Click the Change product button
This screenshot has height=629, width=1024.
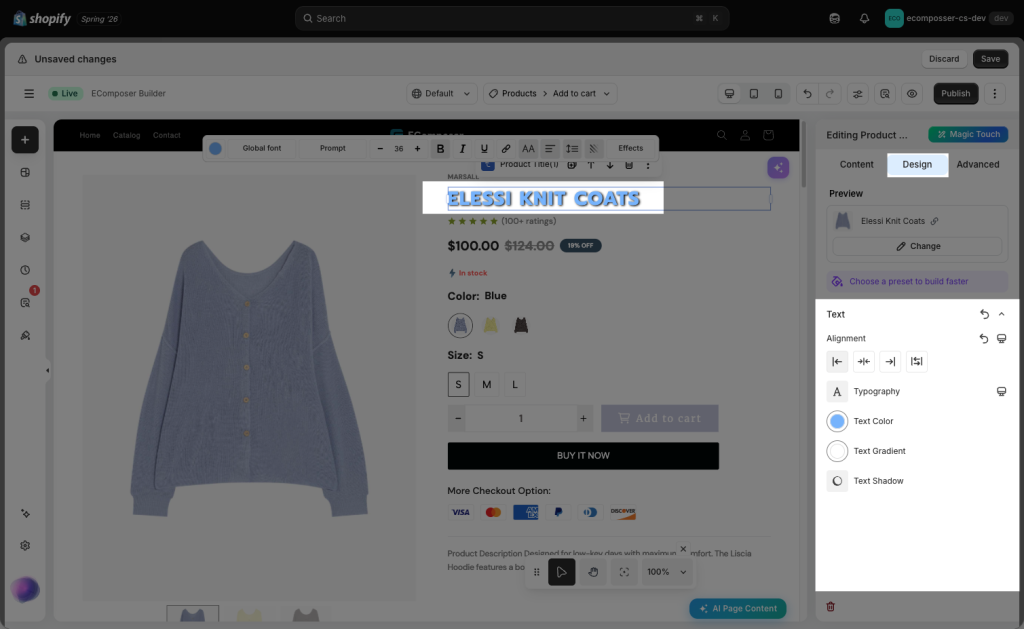click(918, 246)
